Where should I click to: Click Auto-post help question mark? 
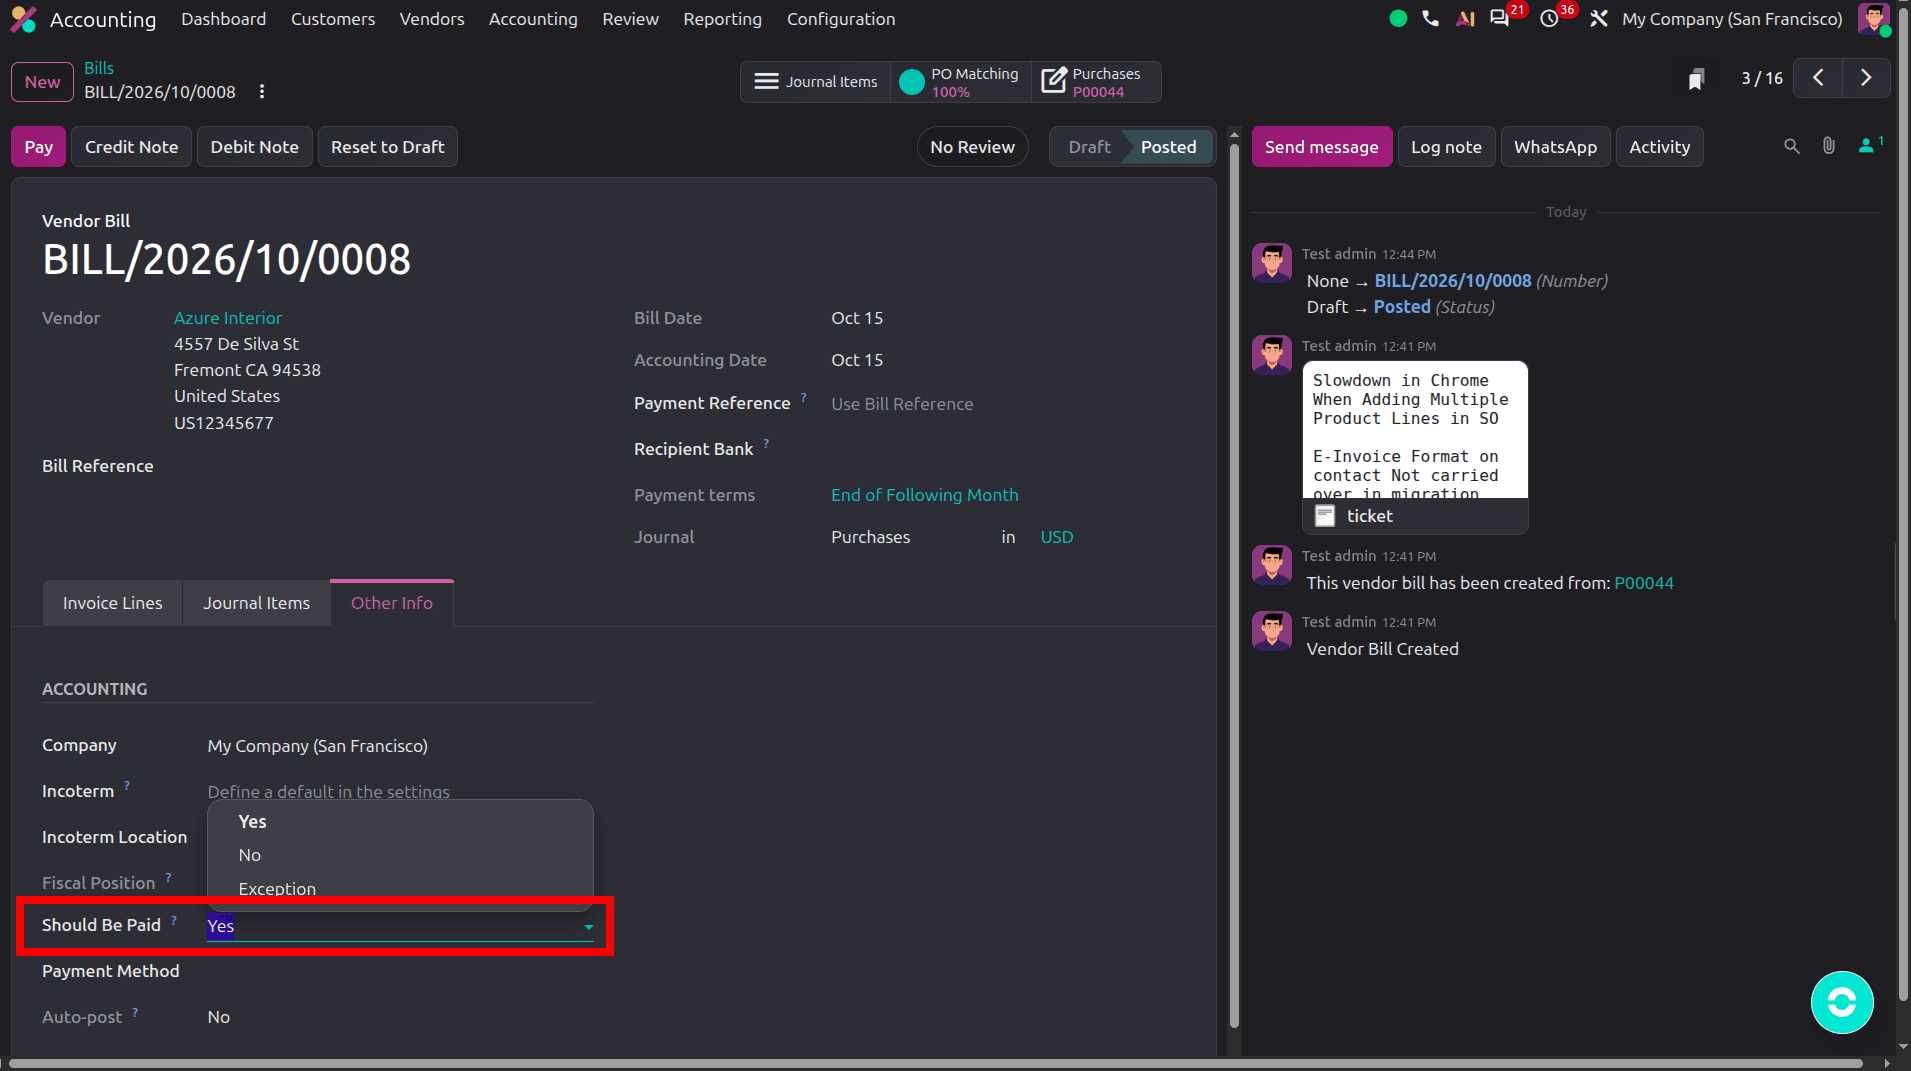pos(135,1012)
